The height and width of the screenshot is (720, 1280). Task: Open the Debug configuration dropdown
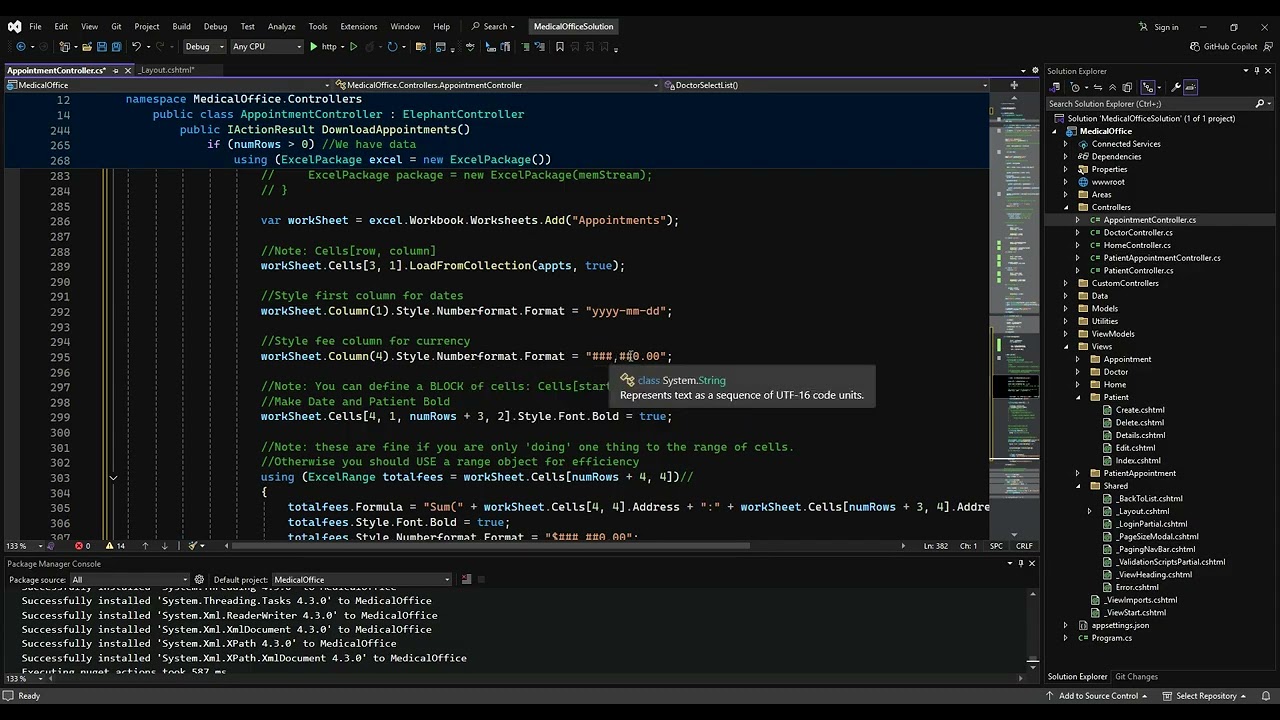tap(203, 47)
